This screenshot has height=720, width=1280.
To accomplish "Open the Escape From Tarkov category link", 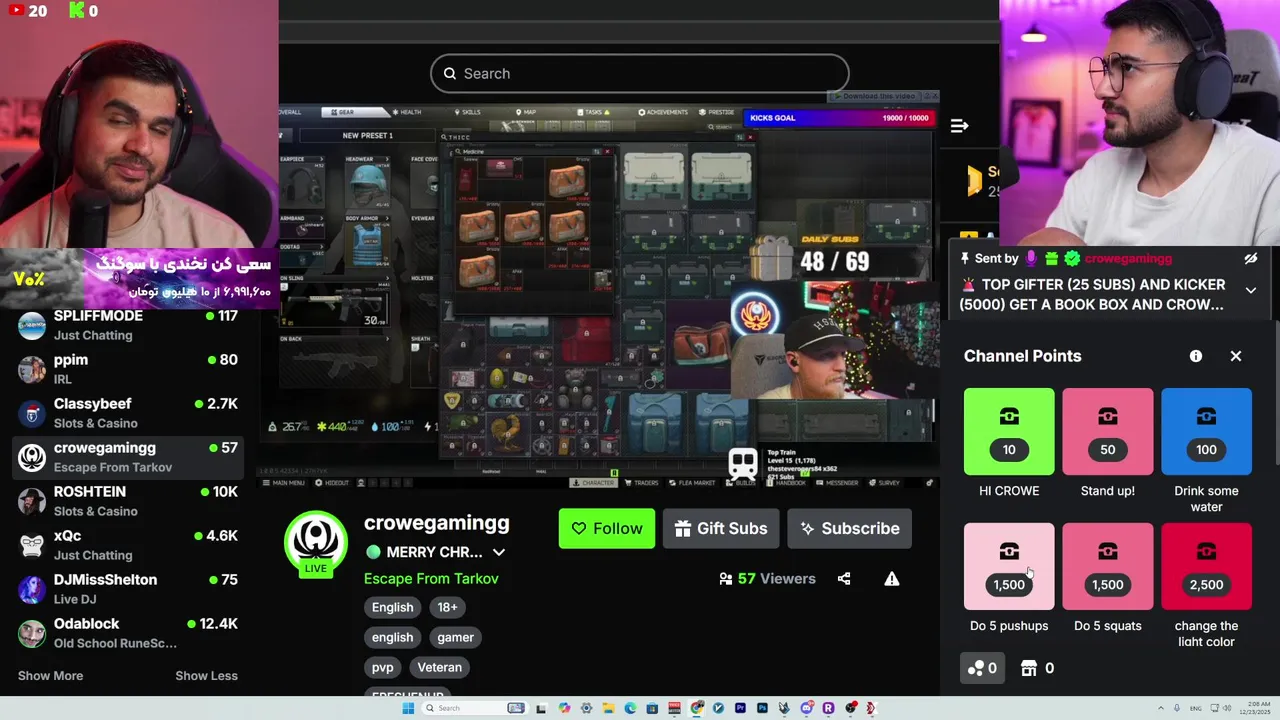I will tap(431, 578).
